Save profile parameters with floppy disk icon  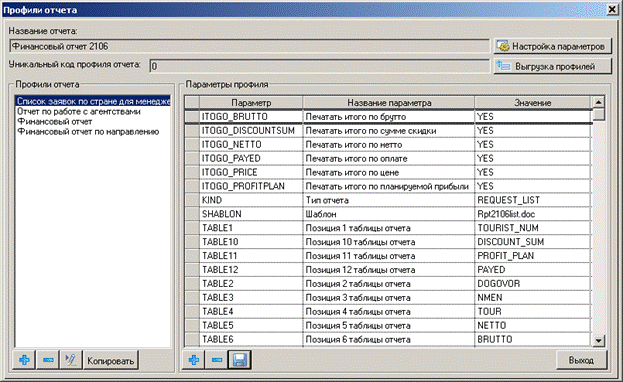pyautogui.click(x=240, y=360)
